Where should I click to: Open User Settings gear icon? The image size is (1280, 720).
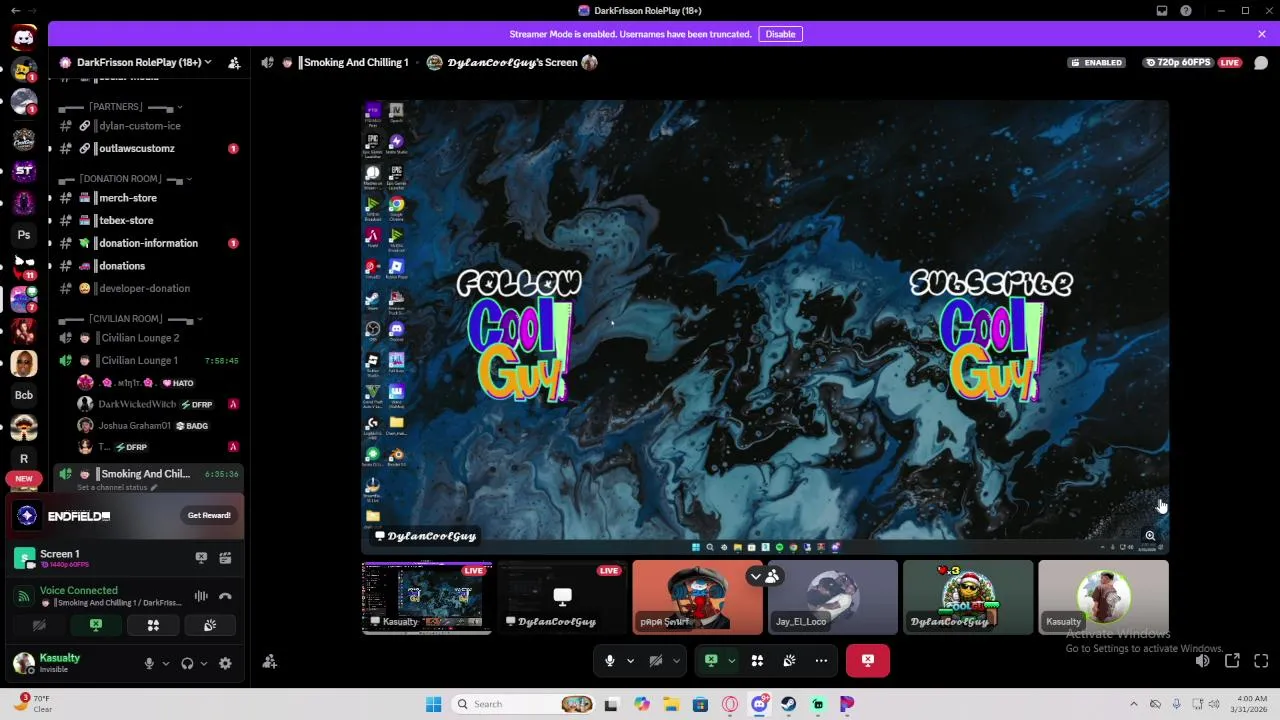[225, 663]
